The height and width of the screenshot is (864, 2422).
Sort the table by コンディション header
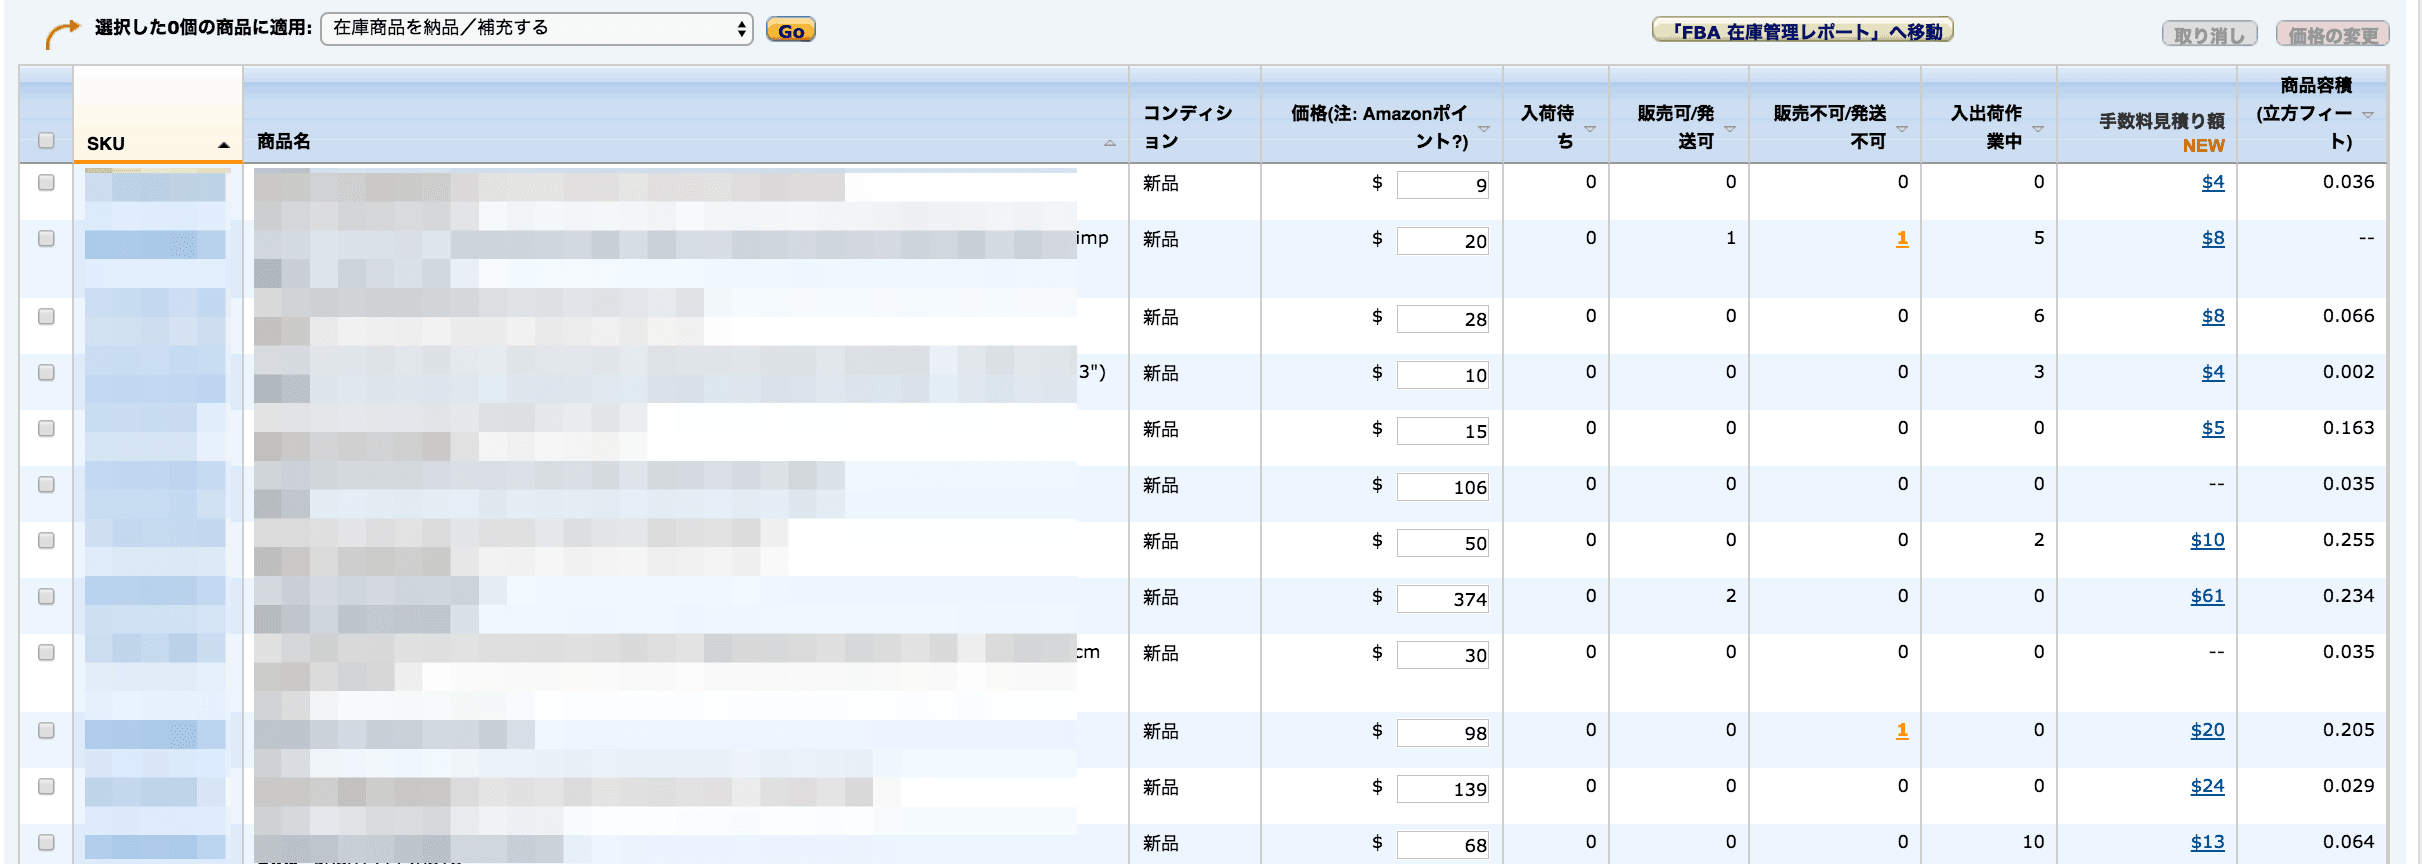coord(1187,127)
